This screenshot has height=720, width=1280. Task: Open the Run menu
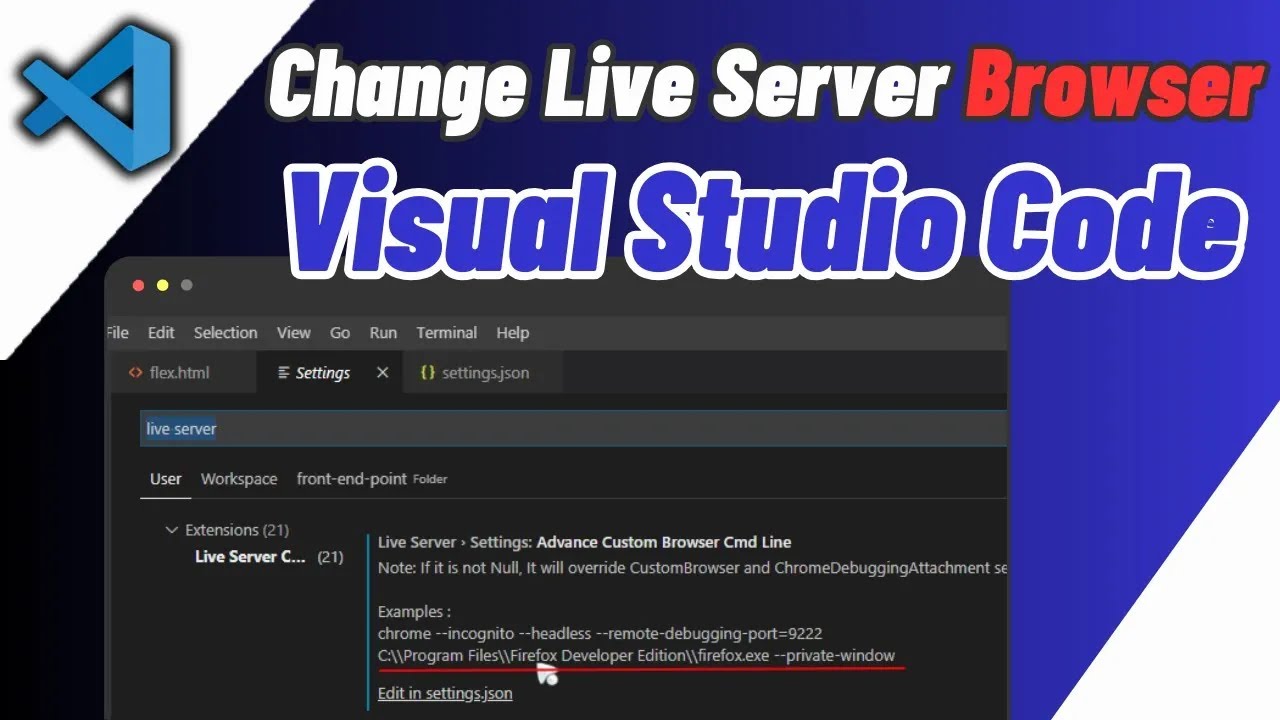coord(383,332)
